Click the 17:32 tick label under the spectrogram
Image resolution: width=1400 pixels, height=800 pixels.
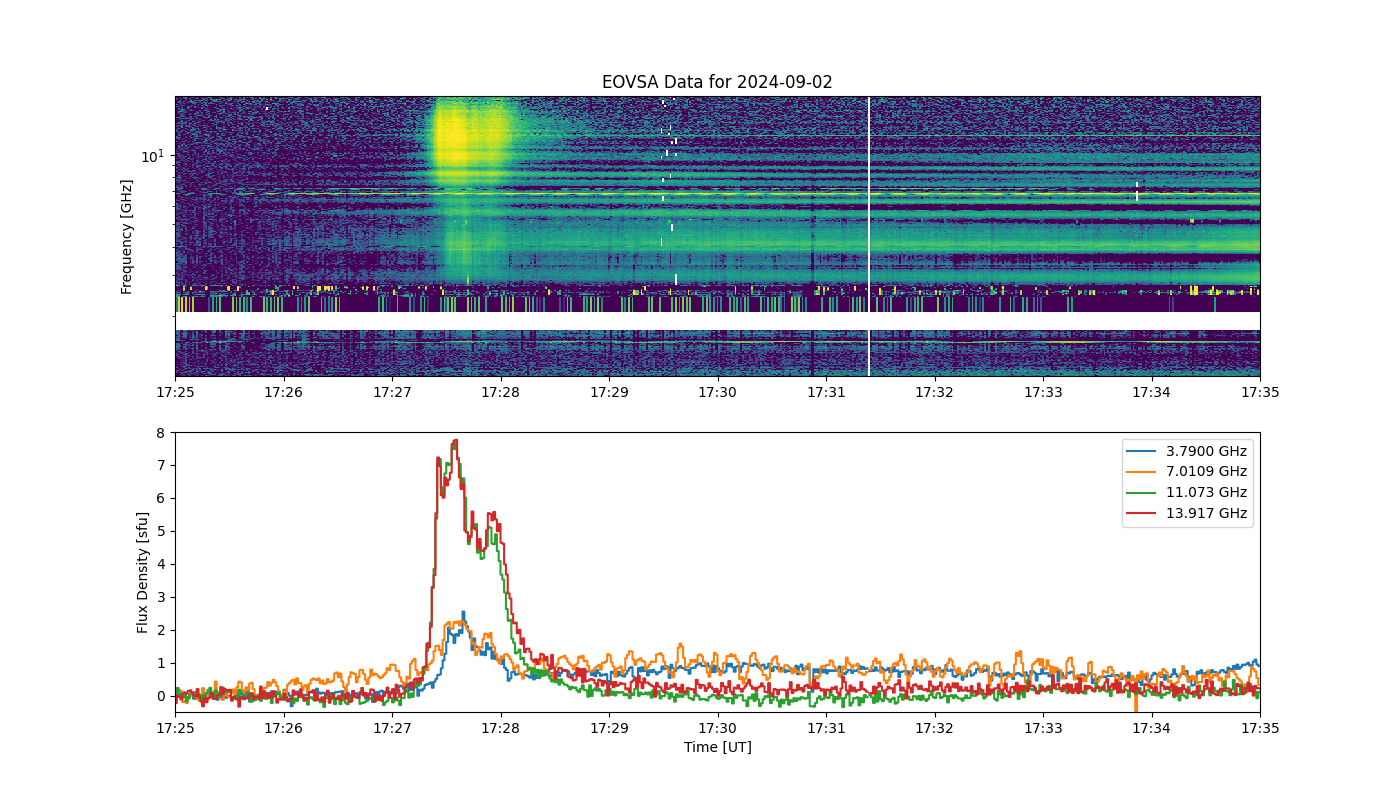935,393
